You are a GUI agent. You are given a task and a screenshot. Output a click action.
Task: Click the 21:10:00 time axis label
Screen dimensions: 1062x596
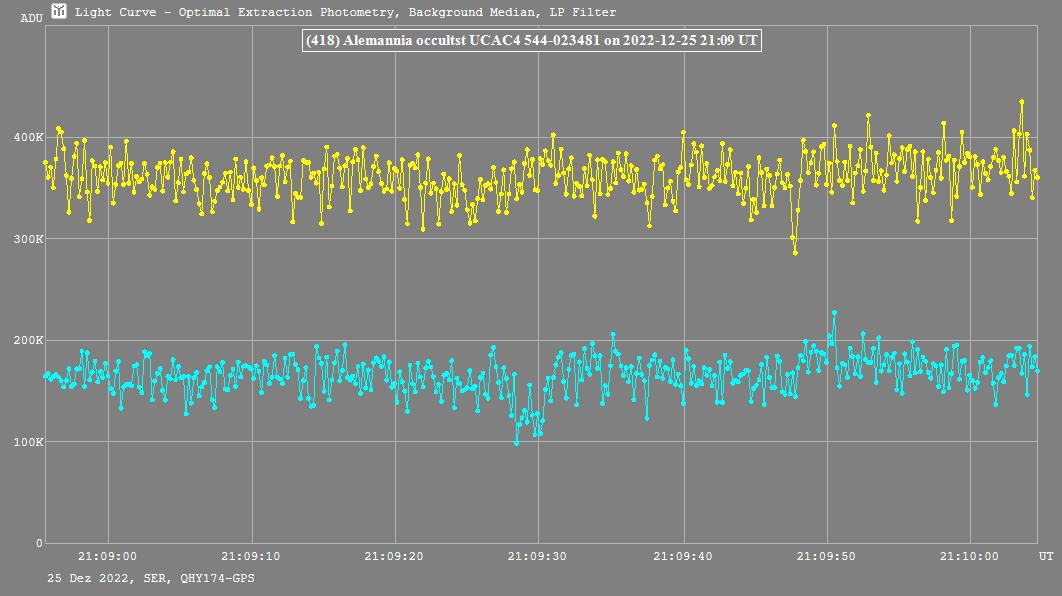[970, 556]
